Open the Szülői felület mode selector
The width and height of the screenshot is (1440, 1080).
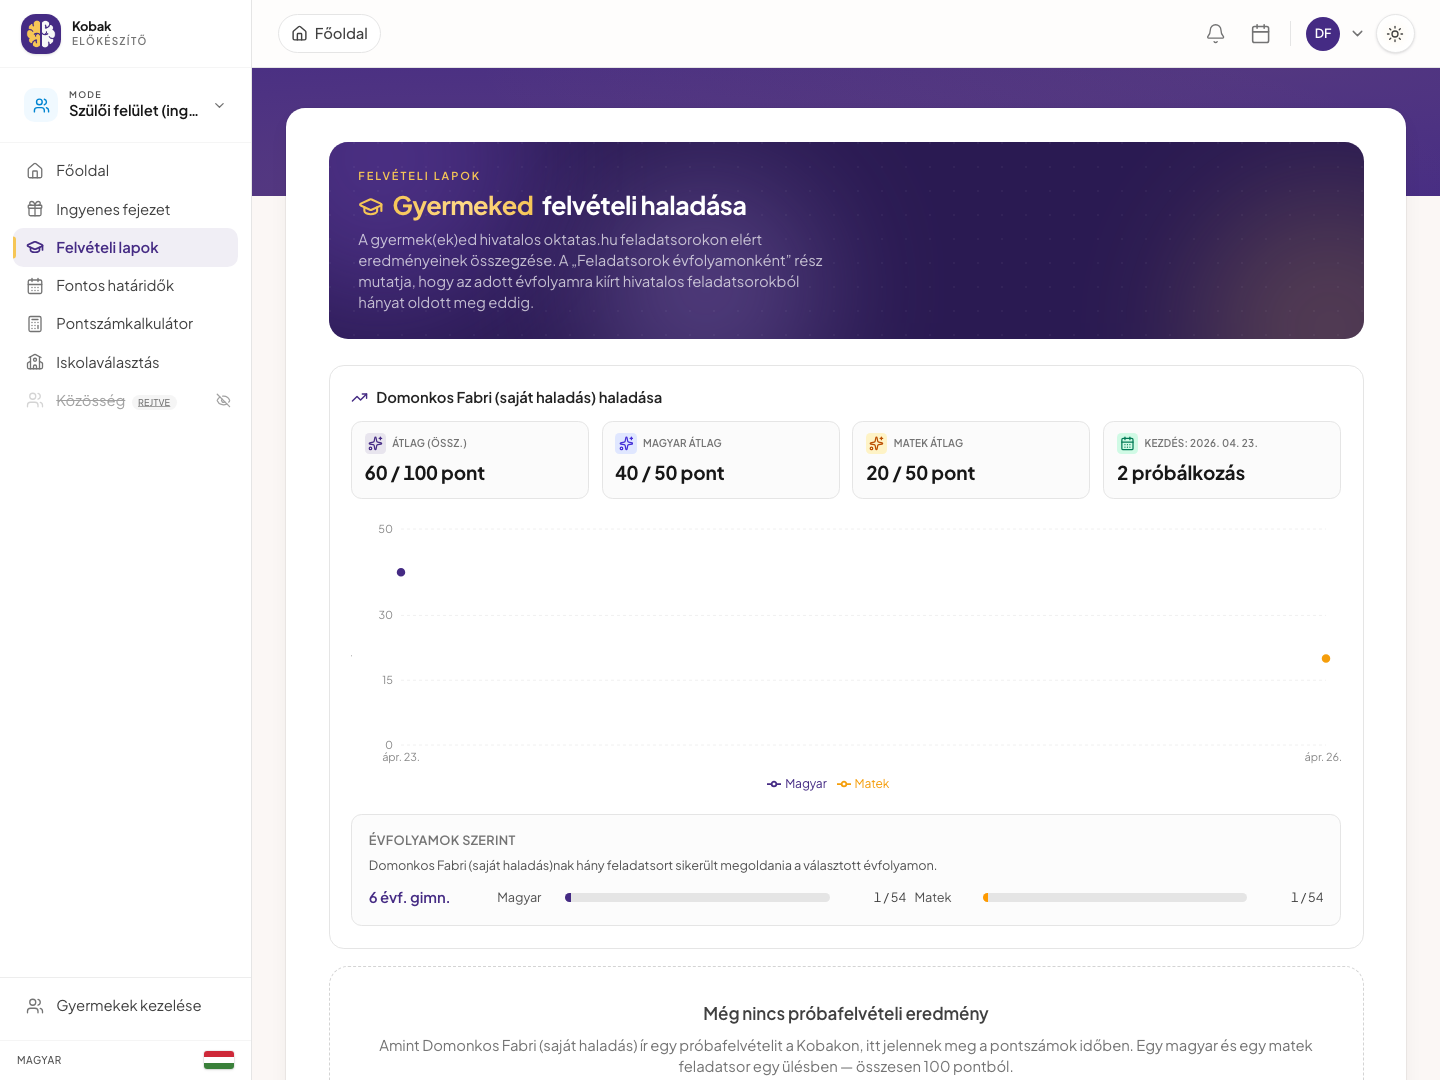click(x=125, y=105)
